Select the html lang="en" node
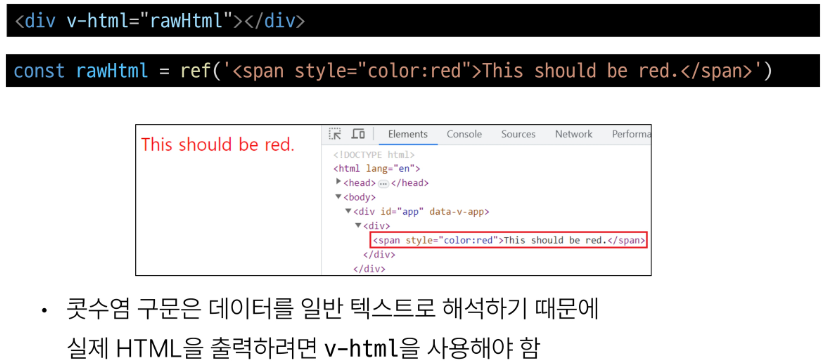Screen dimensions: 829x364 click(x=376, y=169)
